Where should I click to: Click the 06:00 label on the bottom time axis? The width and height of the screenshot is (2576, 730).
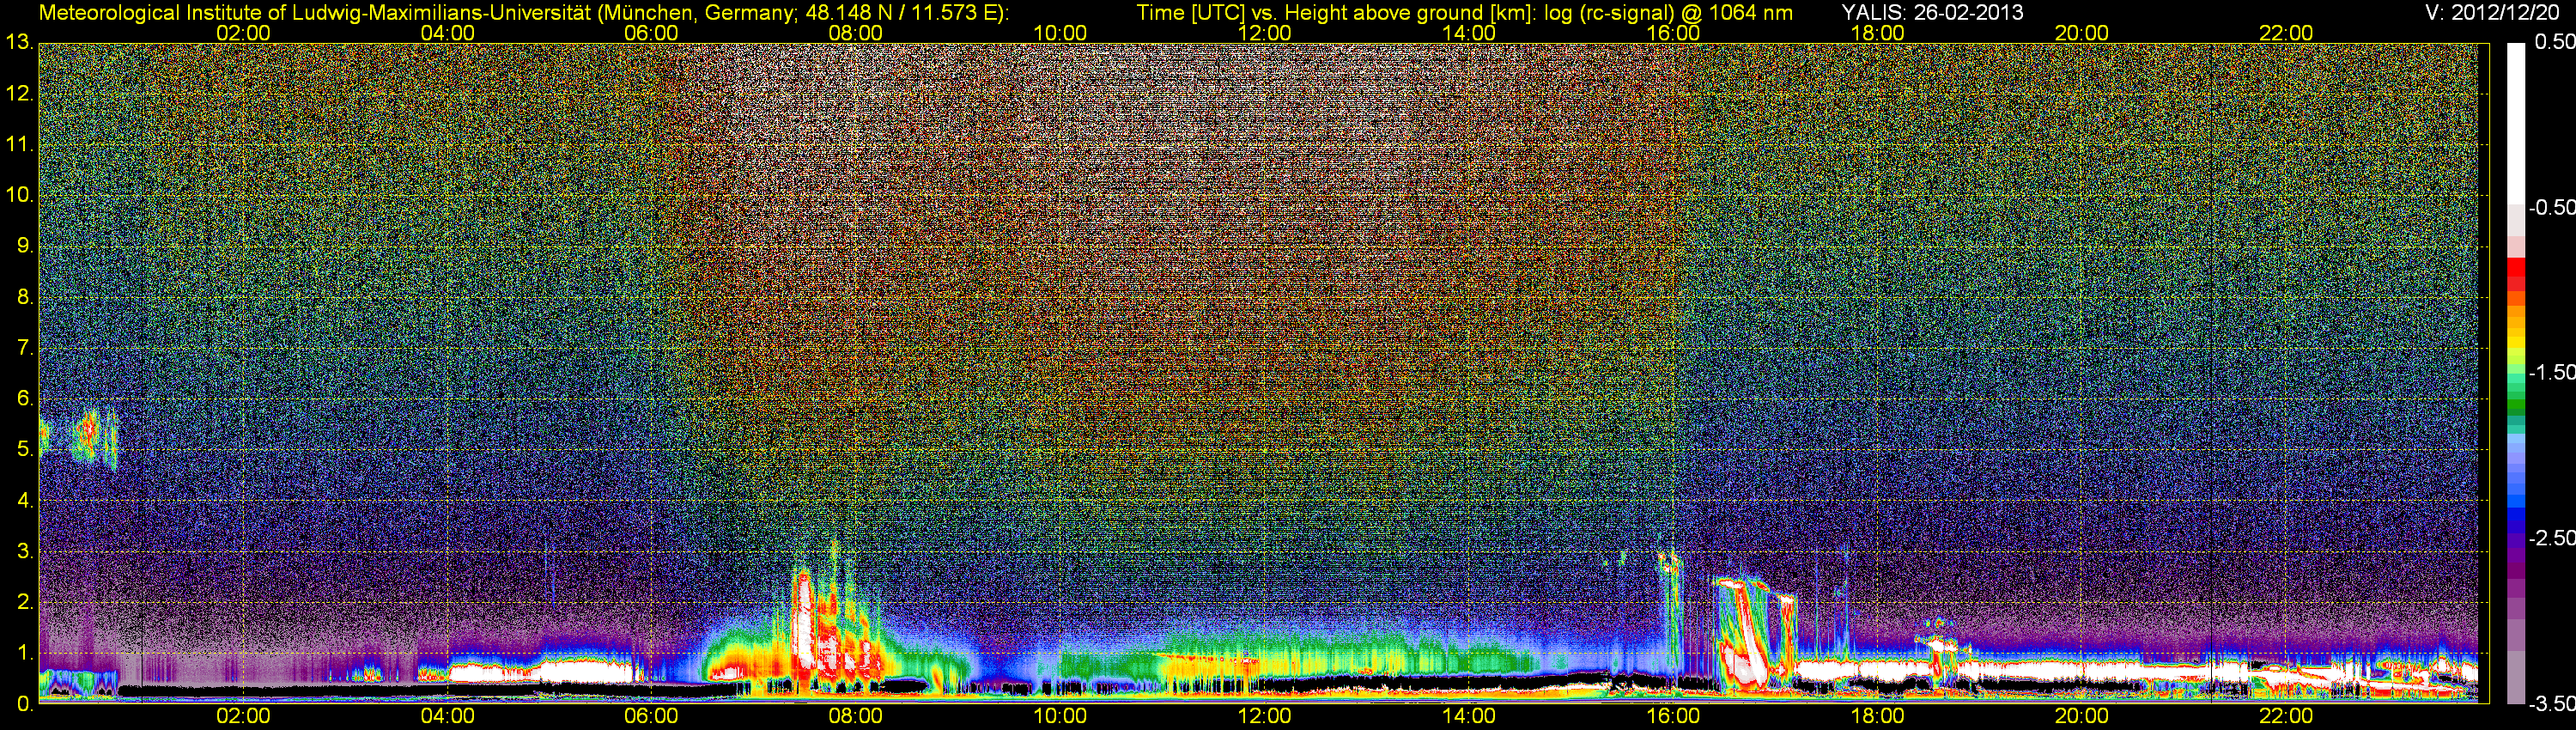tap(651, 716)
